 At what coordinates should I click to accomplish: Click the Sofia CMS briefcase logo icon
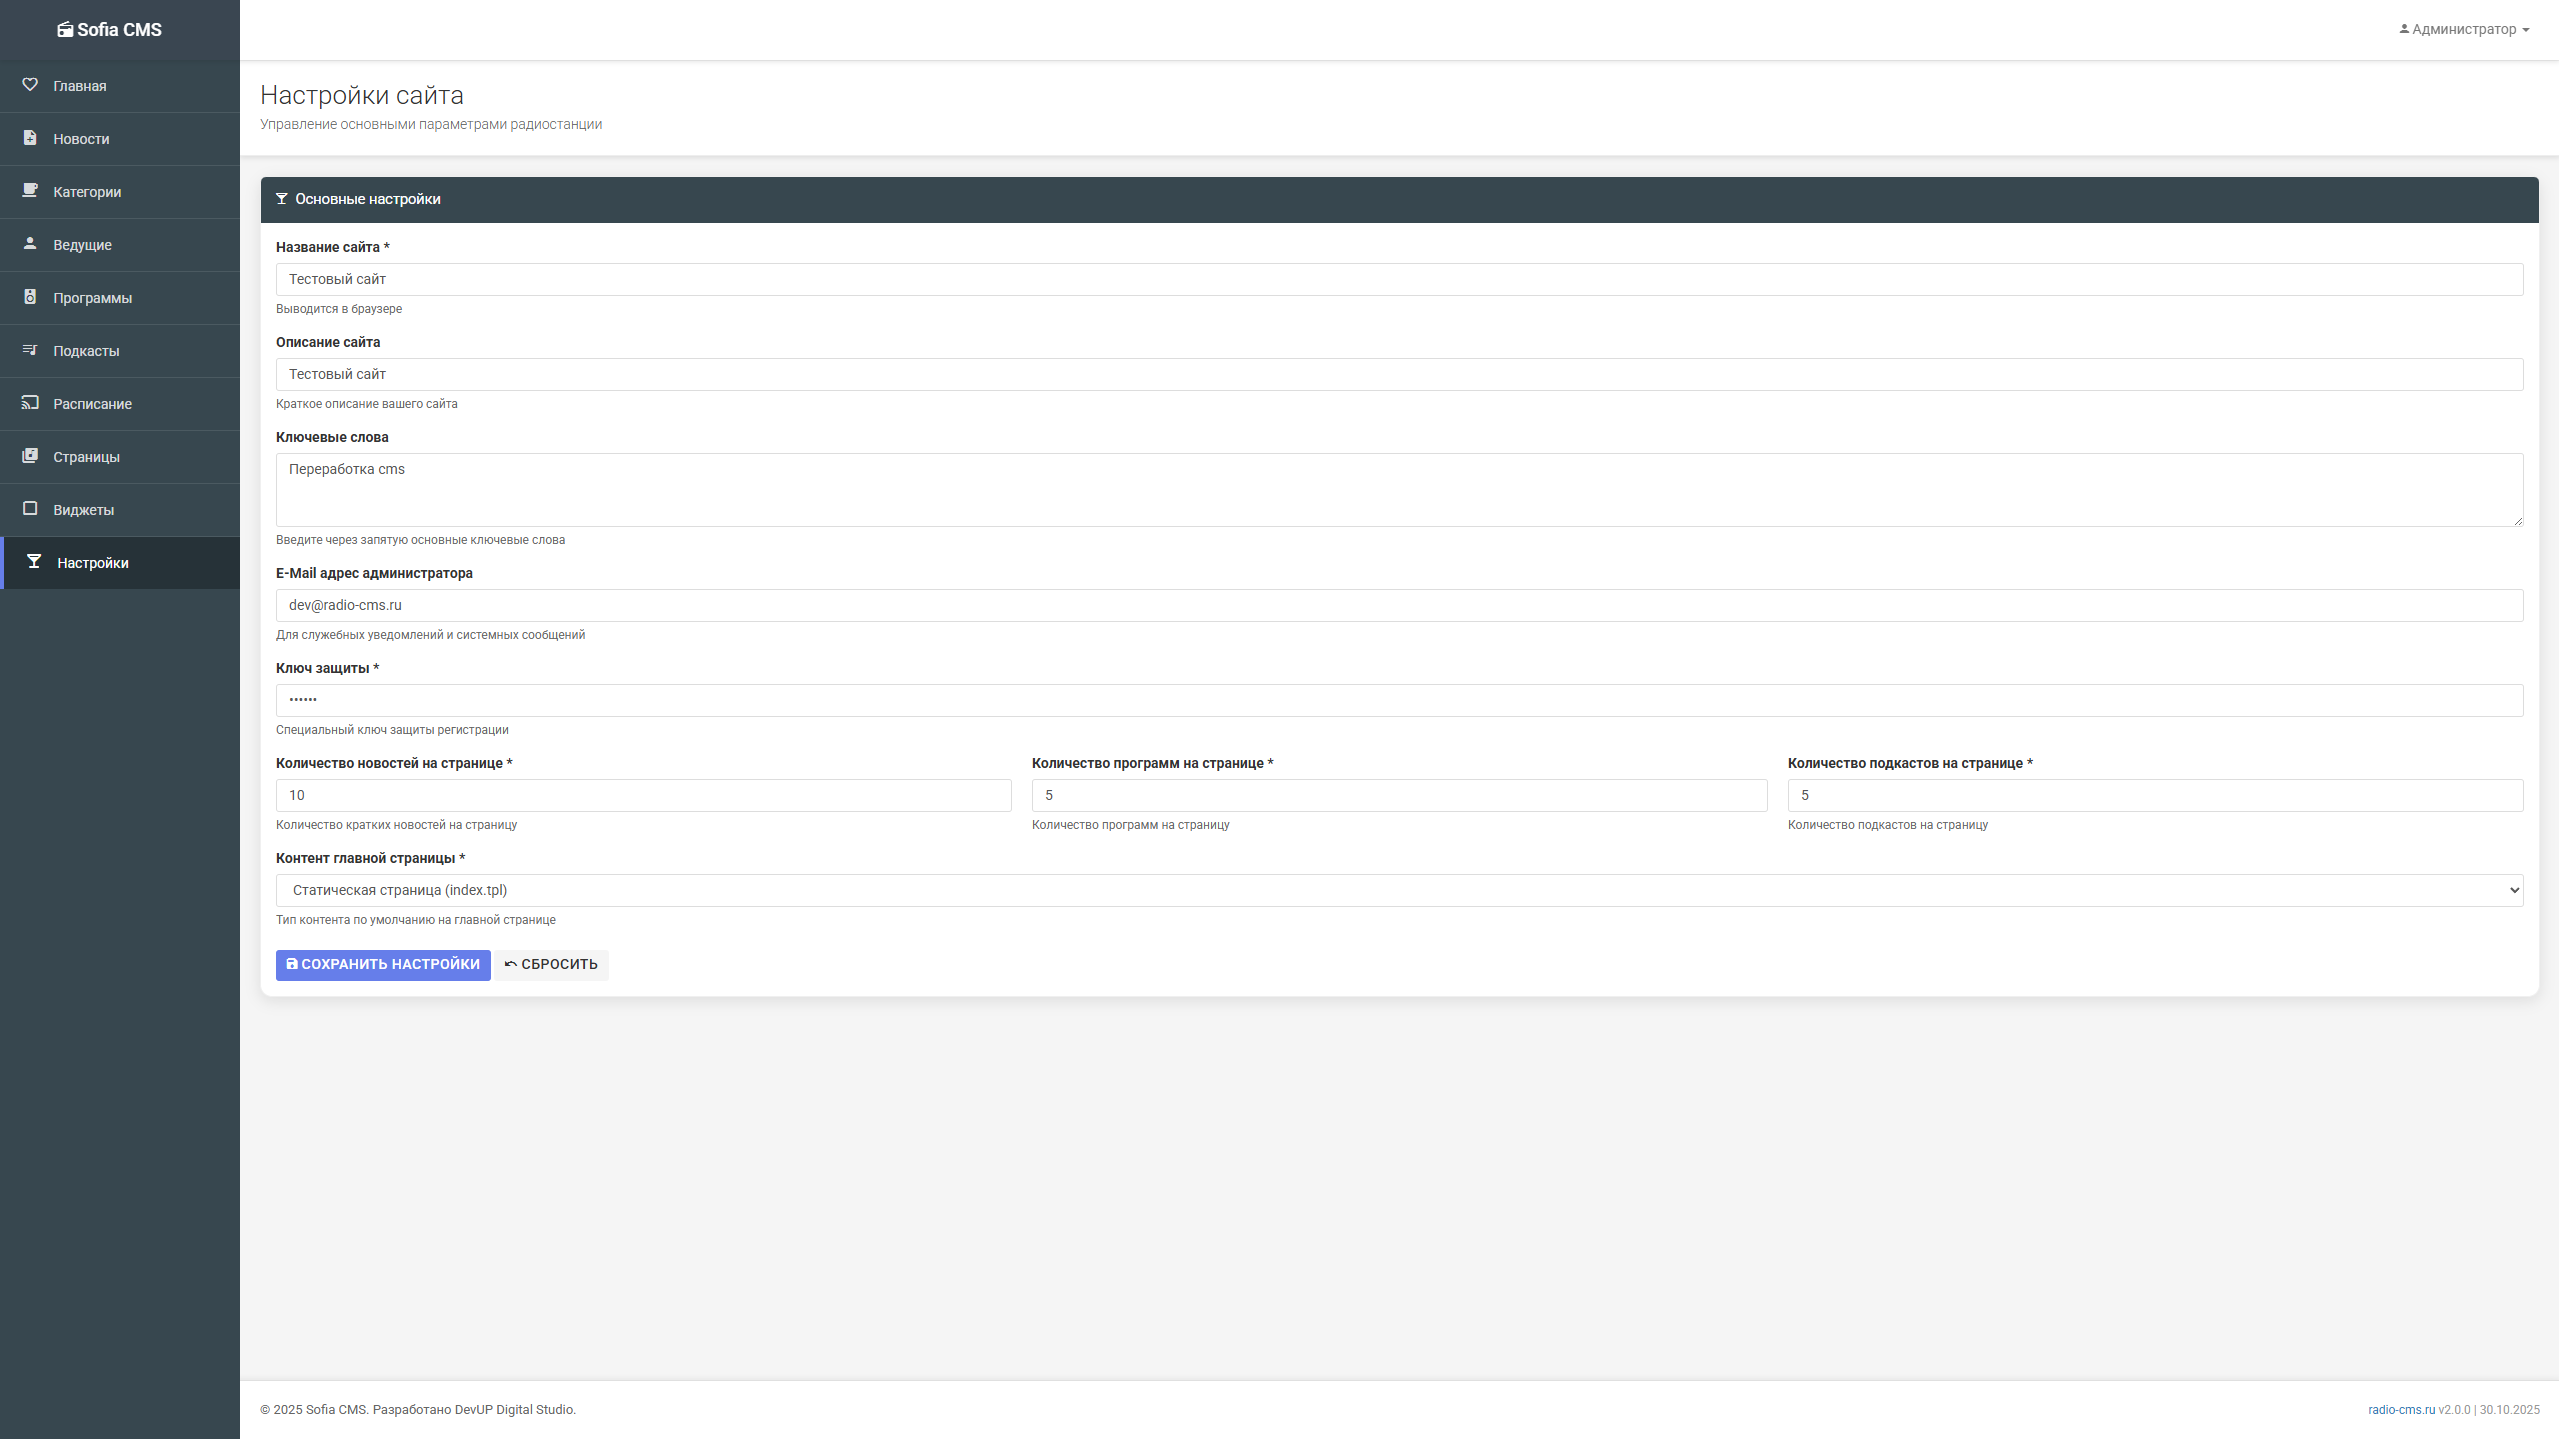pyautogui.click(x=64, y=29)
